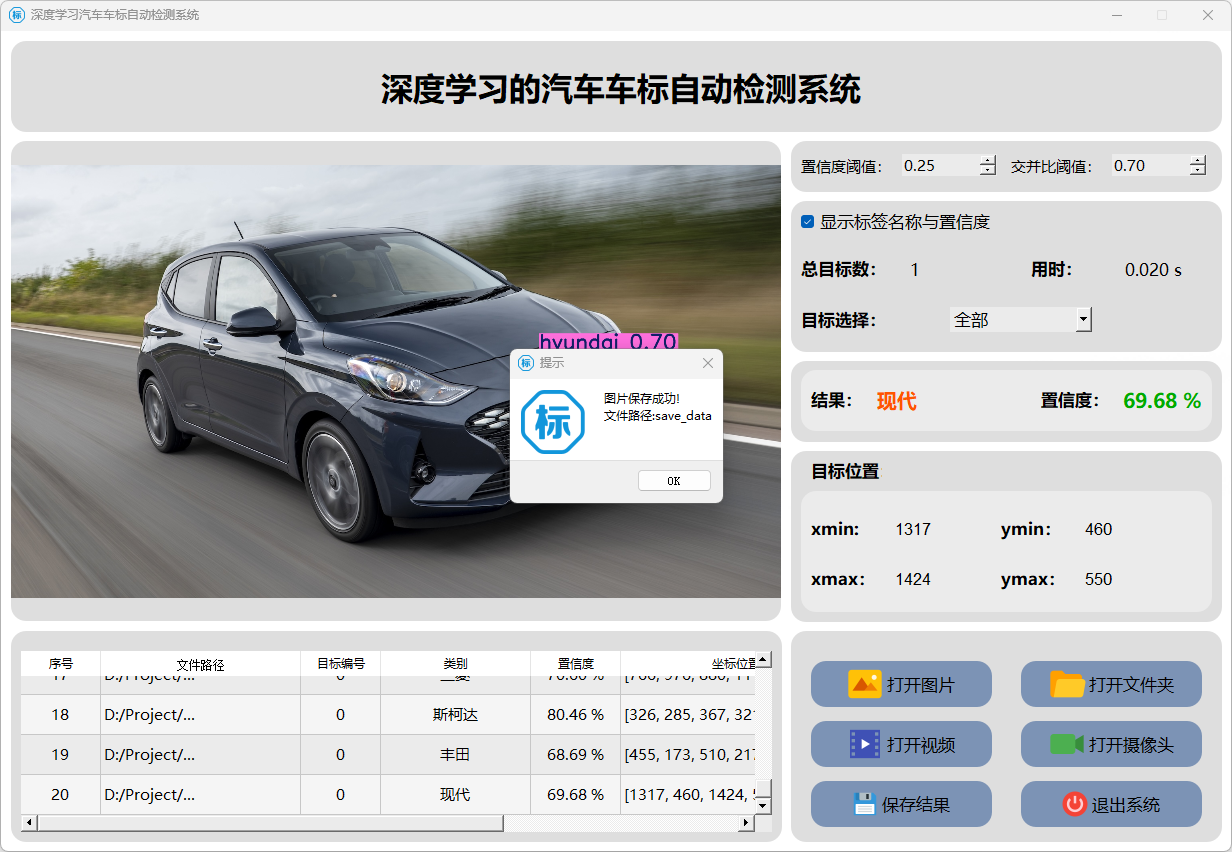Click the app logo icon in title bar

point(17,15)
